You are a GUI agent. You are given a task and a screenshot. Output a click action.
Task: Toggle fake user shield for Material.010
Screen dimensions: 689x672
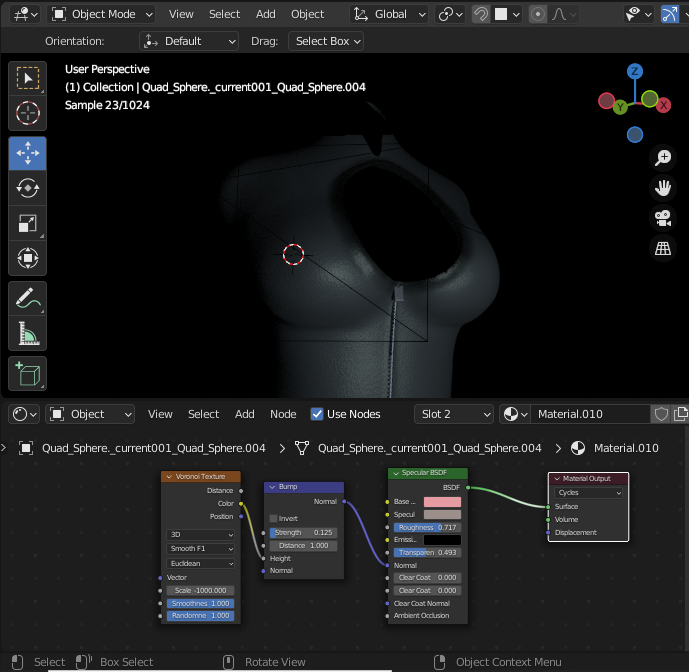tap(661, 414)
